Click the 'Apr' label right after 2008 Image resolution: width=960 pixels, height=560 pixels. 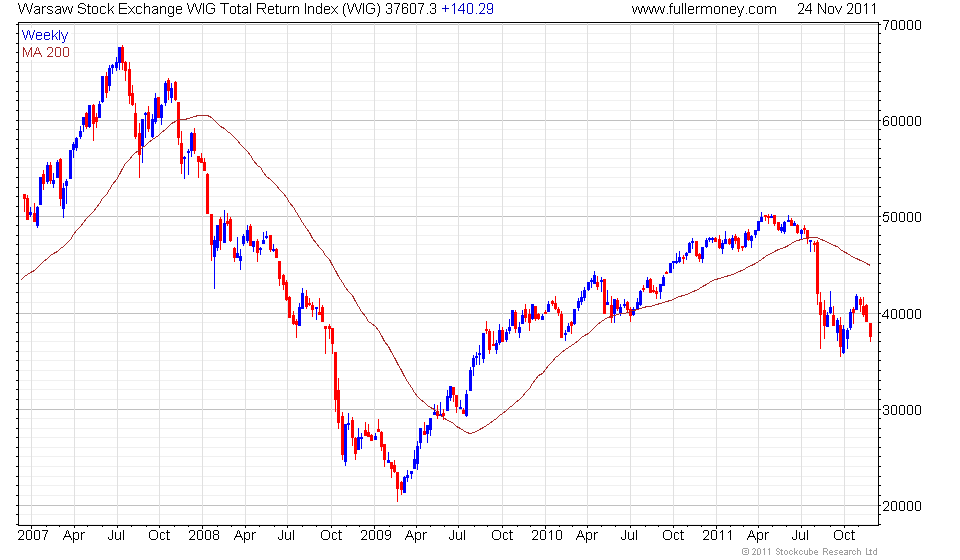pos(245,536)
